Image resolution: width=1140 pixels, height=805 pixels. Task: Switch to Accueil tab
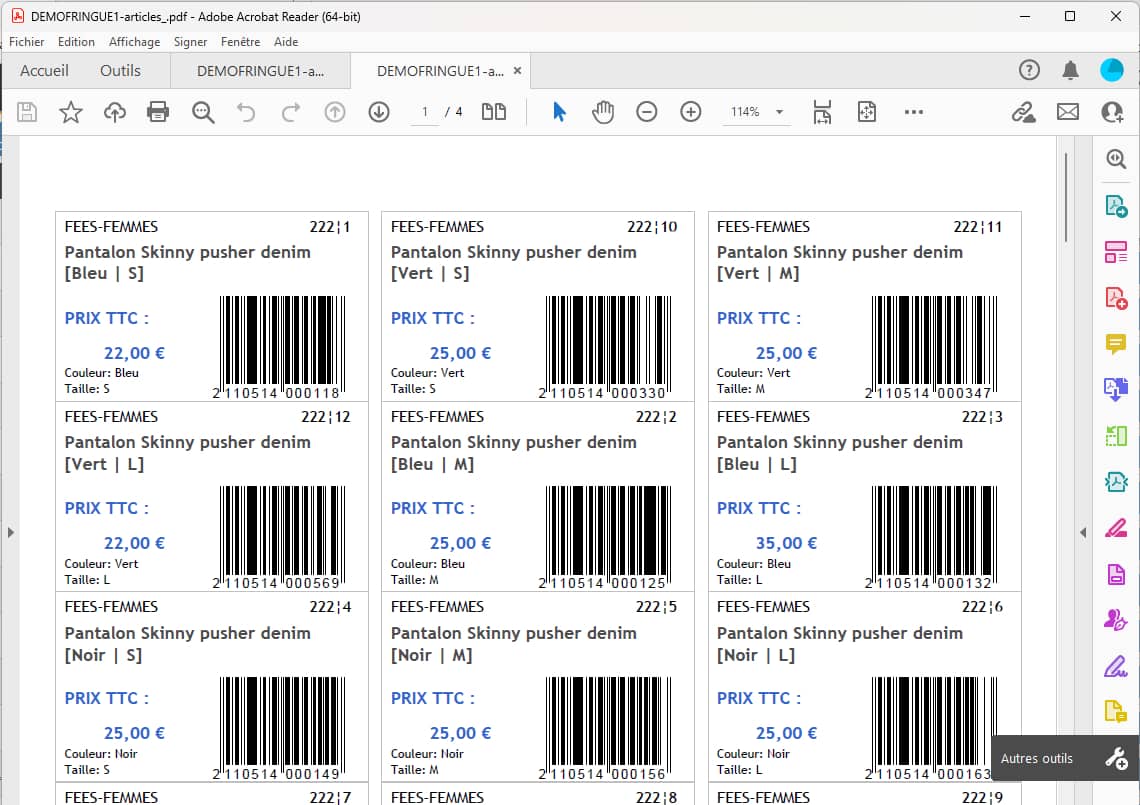click(44, 71)
